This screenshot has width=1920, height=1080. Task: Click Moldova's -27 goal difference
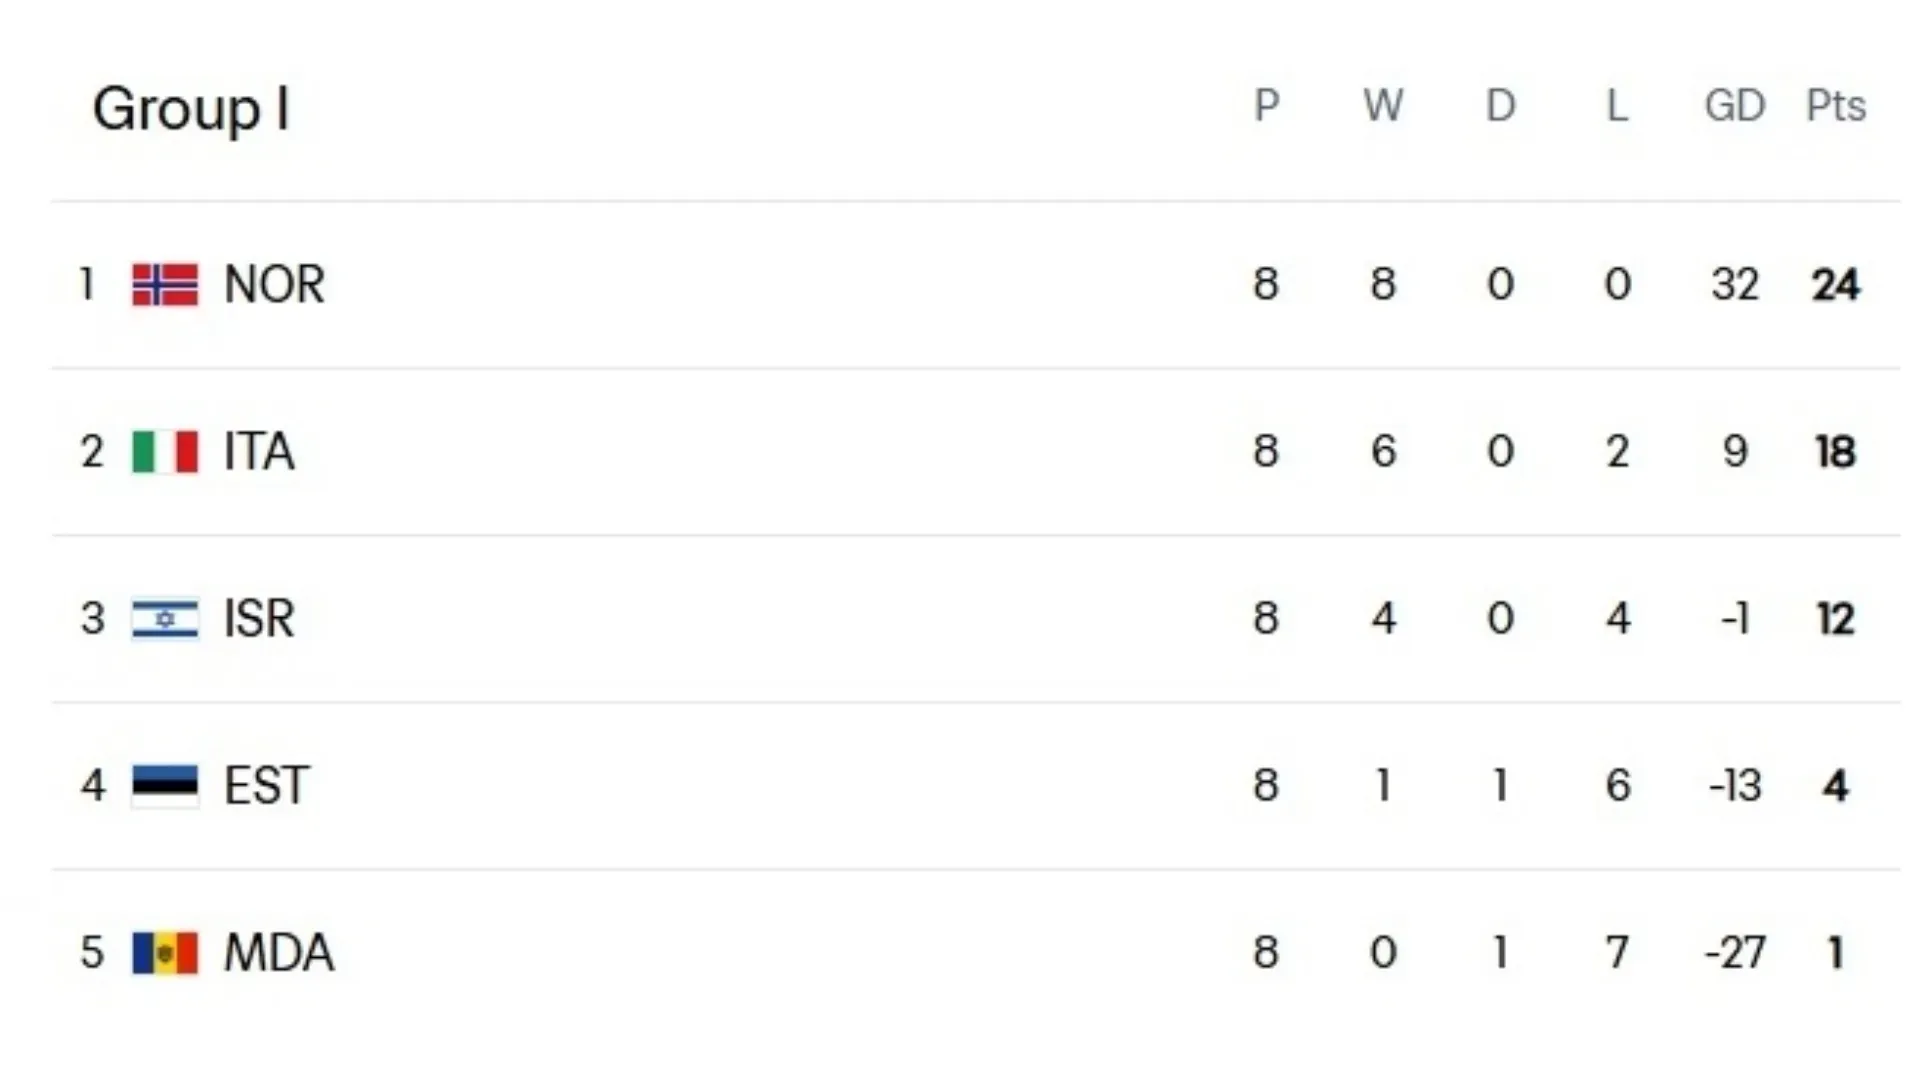coord(1735,952)
